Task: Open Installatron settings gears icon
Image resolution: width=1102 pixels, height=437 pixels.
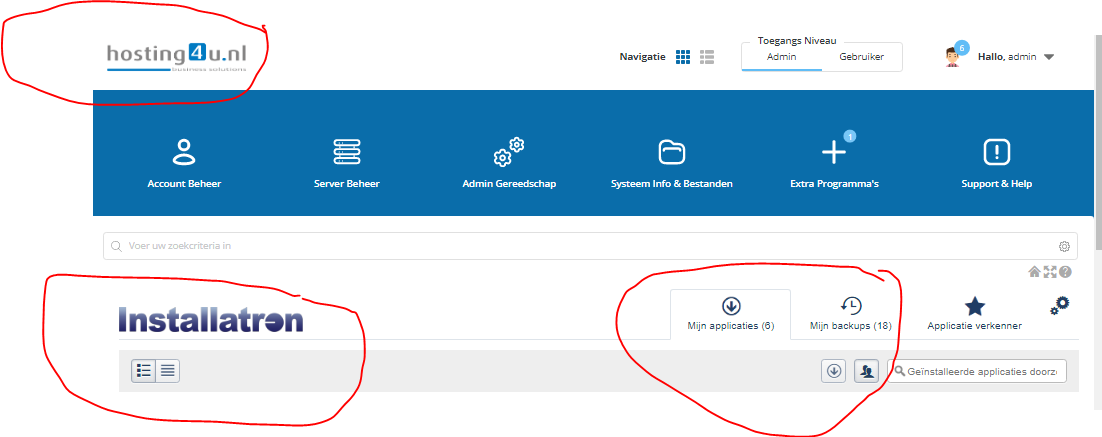Action: (1060, 306)
